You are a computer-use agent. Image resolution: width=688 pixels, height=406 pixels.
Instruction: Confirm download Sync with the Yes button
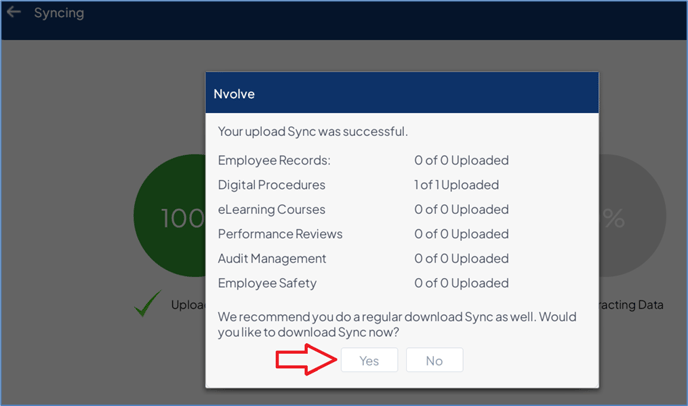(369, 360)
